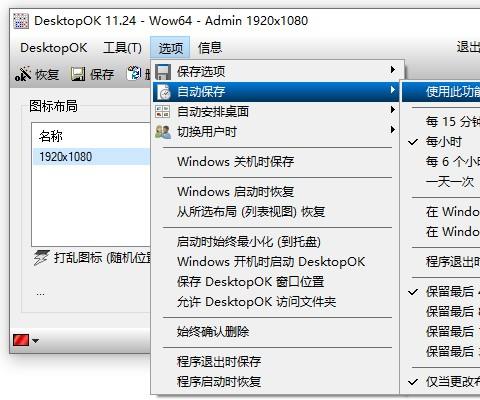Click the clock icon beside 自动保存

tap(164, 92)
